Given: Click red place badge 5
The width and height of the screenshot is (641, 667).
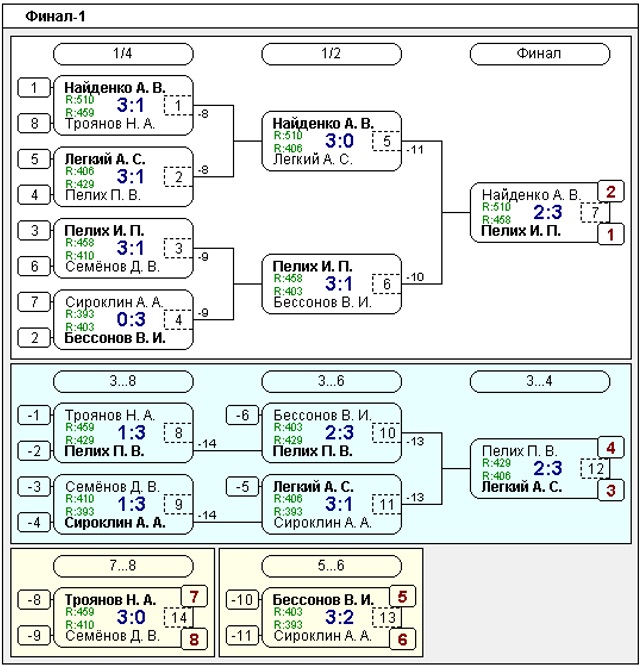Looking at the screenshot, I should tap(402, 596).
